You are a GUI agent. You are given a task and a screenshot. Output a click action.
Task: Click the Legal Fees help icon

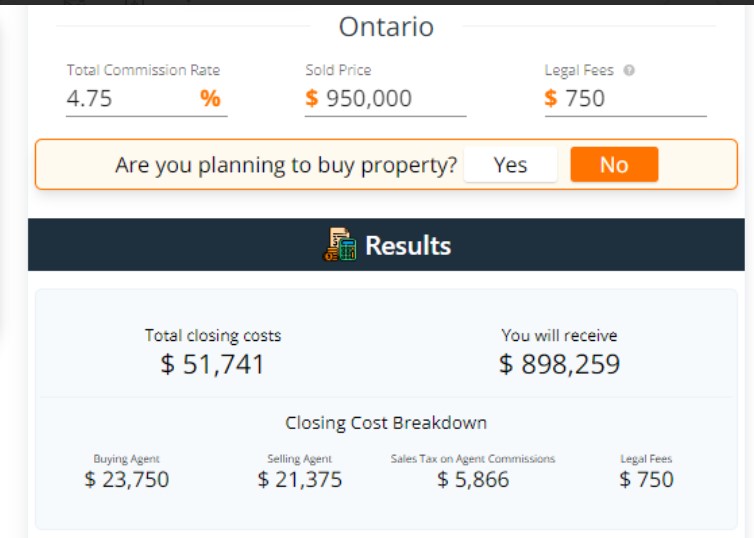click(629, 70)
